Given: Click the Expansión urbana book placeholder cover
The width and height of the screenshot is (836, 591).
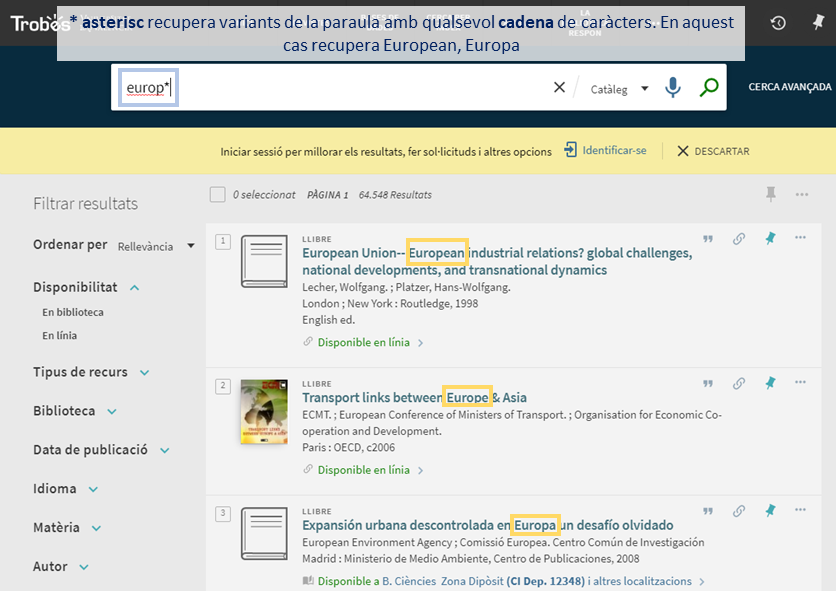Looking at the screenshot, I should coord(264,533).
